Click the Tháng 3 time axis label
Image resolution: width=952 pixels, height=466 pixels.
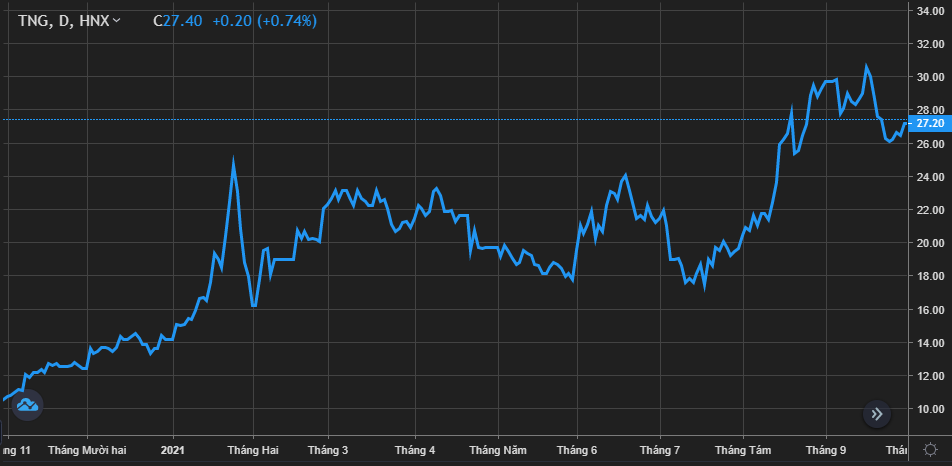point(328,450)
